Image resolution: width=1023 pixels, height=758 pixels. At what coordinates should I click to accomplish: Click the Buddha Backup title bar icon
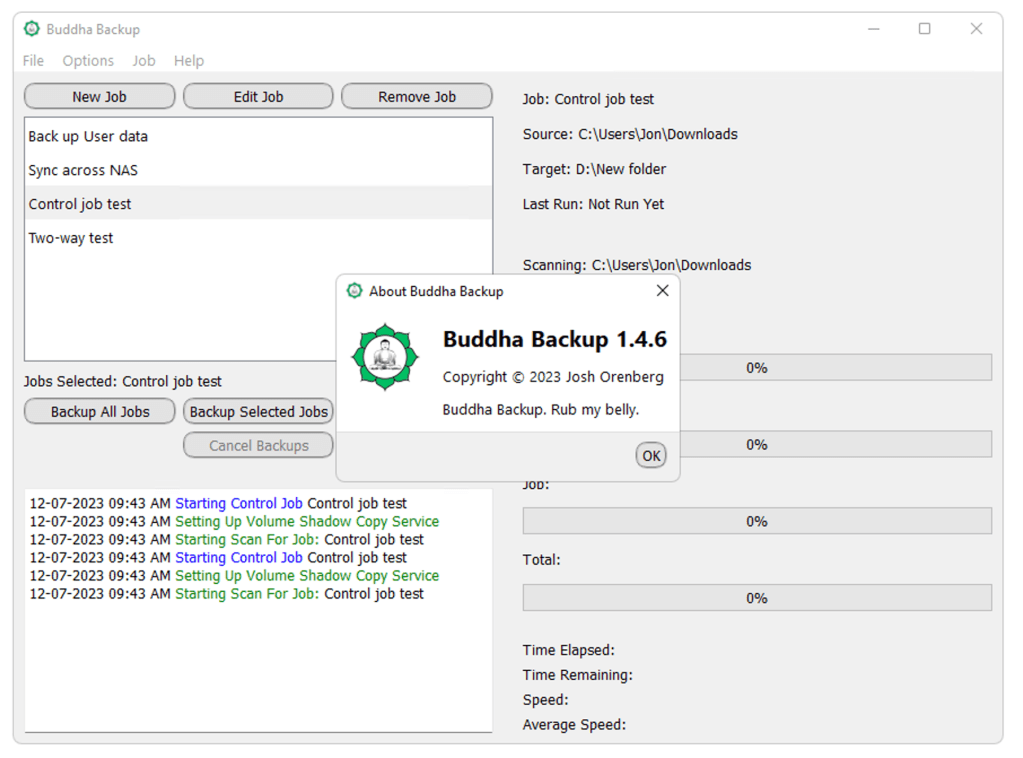pos(32,29)
